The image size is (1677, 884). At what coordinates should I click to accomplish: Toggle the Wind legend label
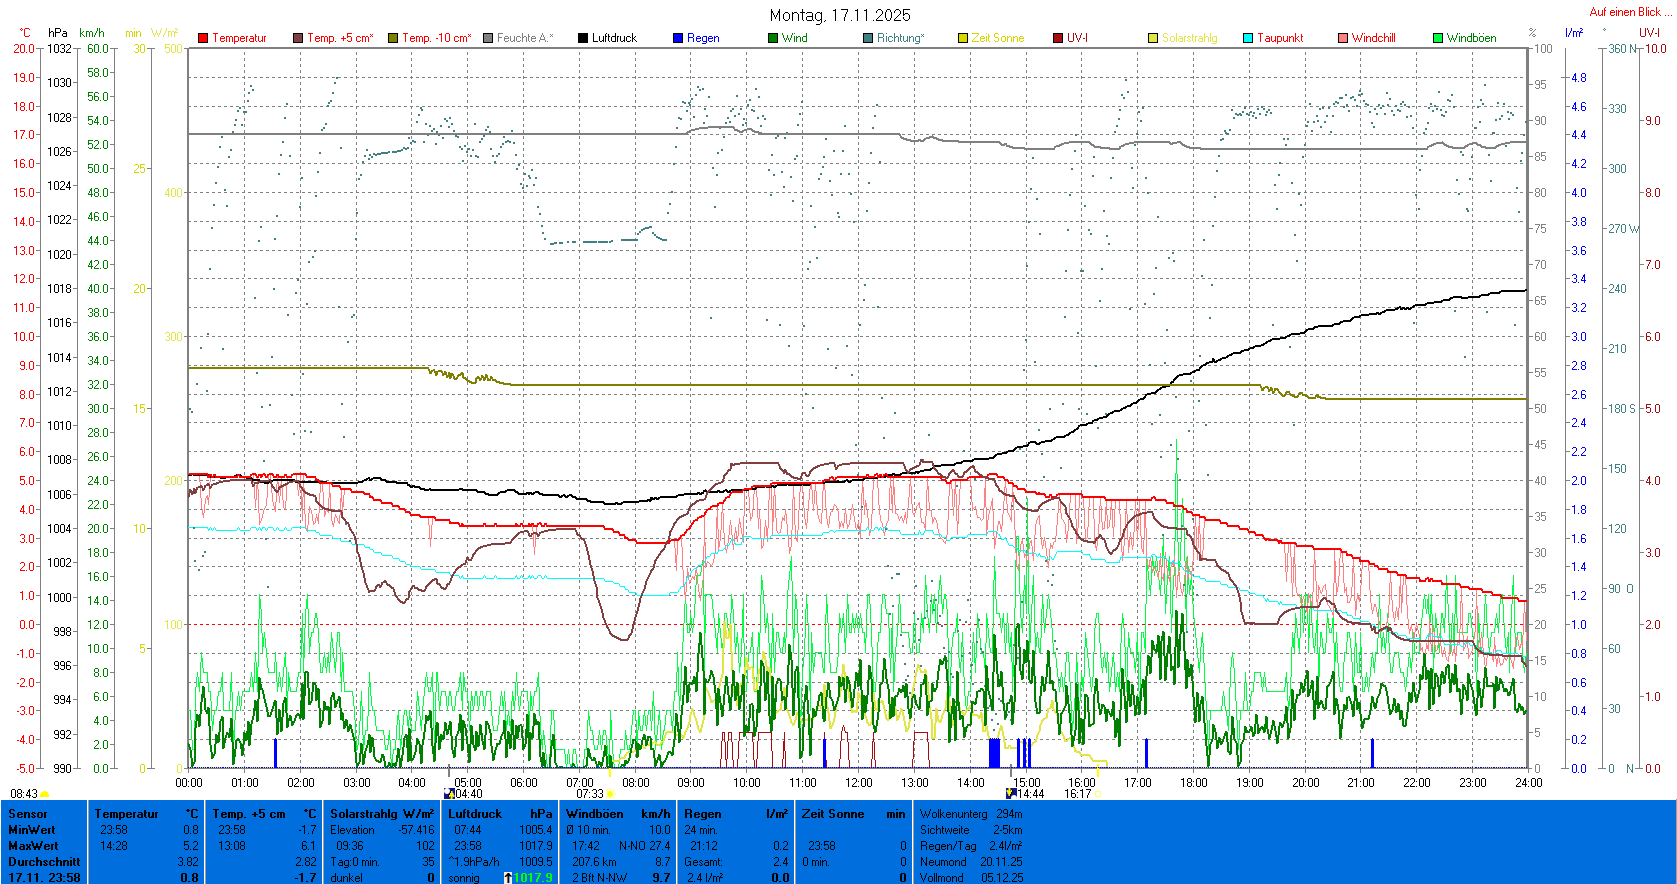click(x=794, y=38)
